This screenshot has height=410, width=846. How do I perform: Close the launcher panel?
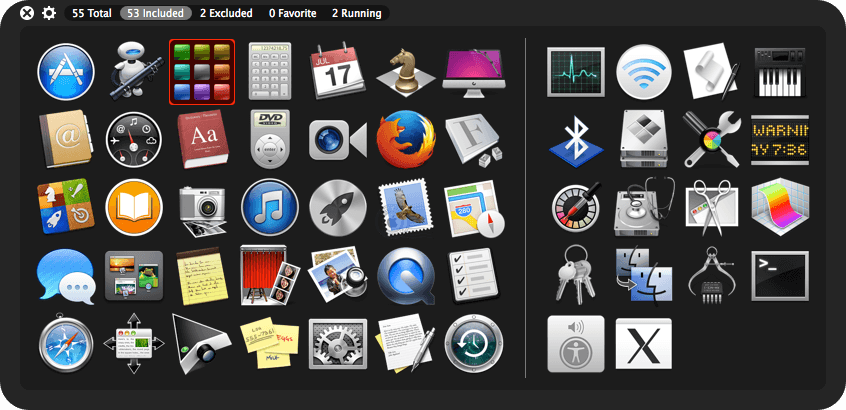[x=27, y=13]
